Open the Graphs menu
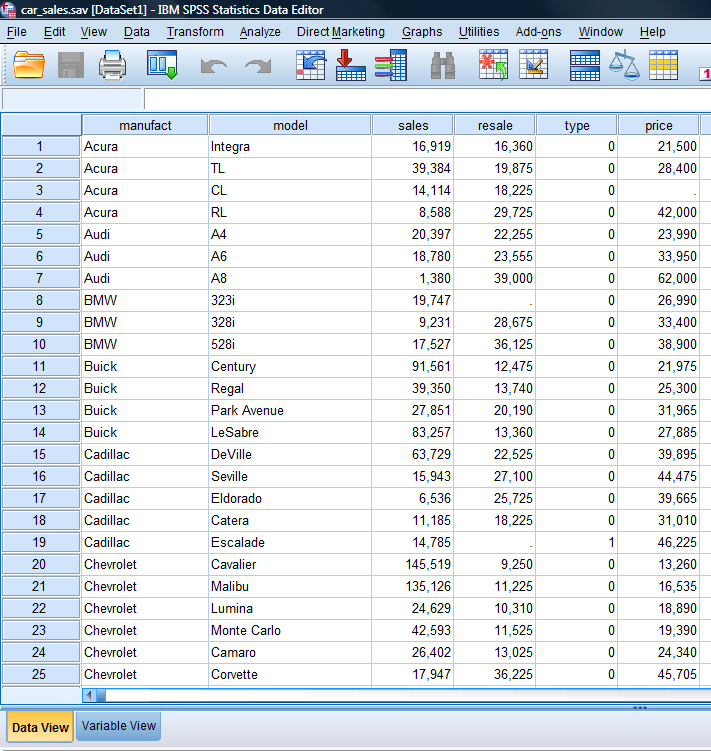 (422, 32)
